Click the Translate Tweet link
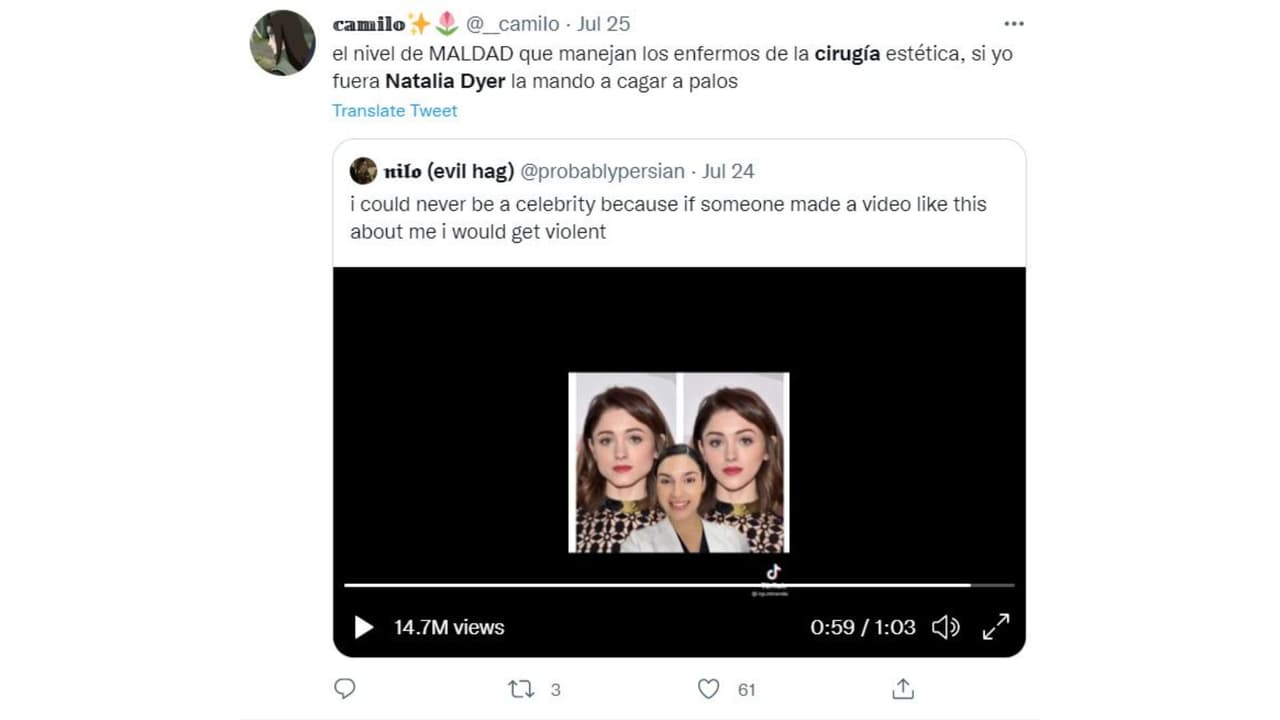 coord(394,111)
